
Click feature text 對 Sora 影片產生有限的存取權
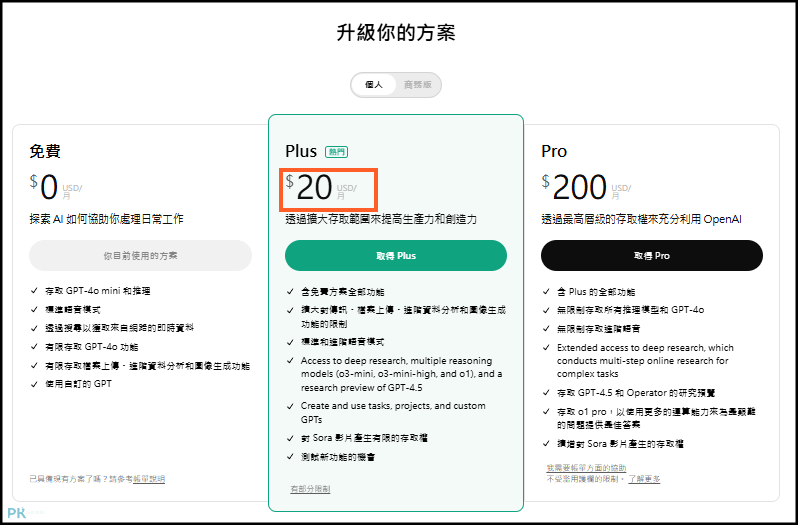pos(364,438)
